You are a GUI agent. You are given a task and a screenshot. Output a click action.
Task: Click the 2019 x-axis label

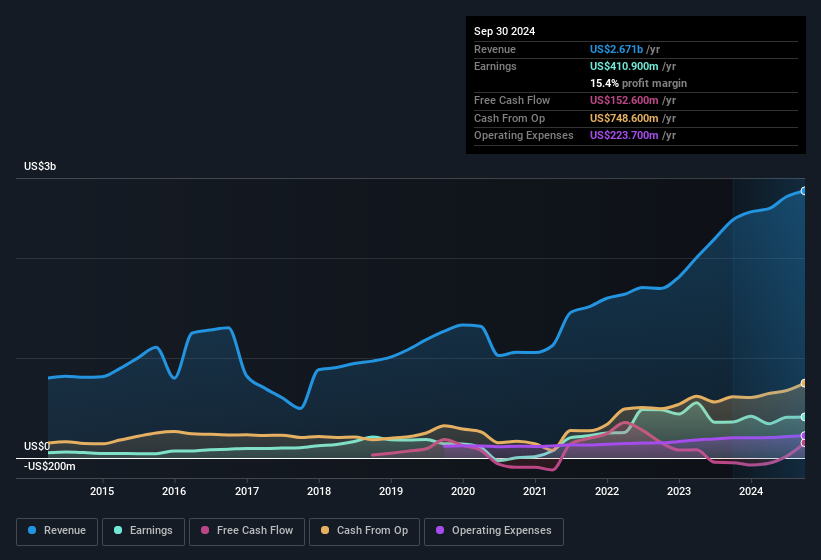coord(391,491)
